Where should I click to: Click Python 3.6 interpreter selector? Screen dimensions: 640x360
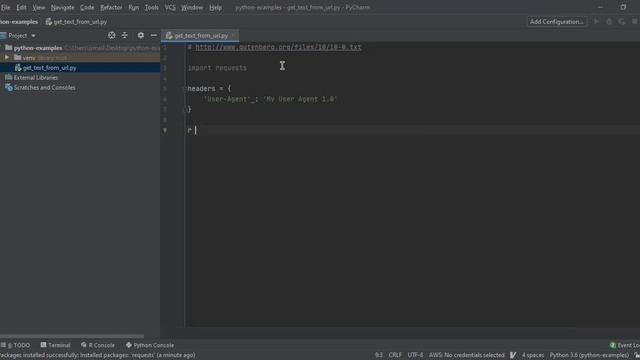(589, 355)
